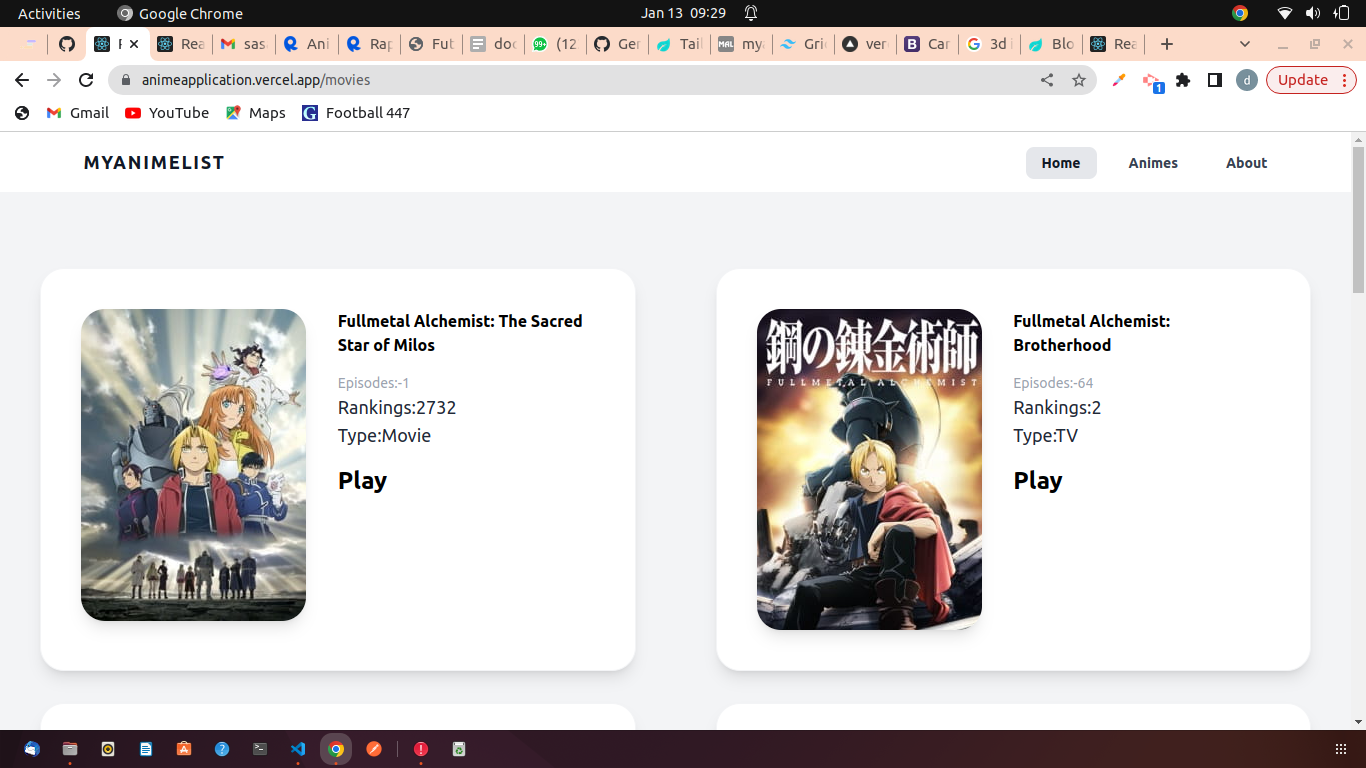Switch to the Animes page
Image resolution: width=1366 pixels, height=768 pixels.
coord(1153,162)
